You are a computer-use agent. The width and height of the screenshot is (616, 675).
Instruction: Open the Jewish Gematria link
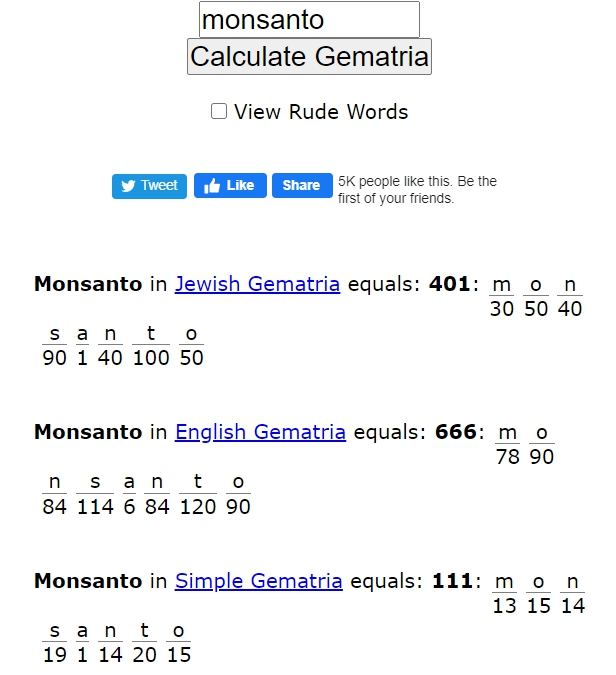[x=257, y=284]
